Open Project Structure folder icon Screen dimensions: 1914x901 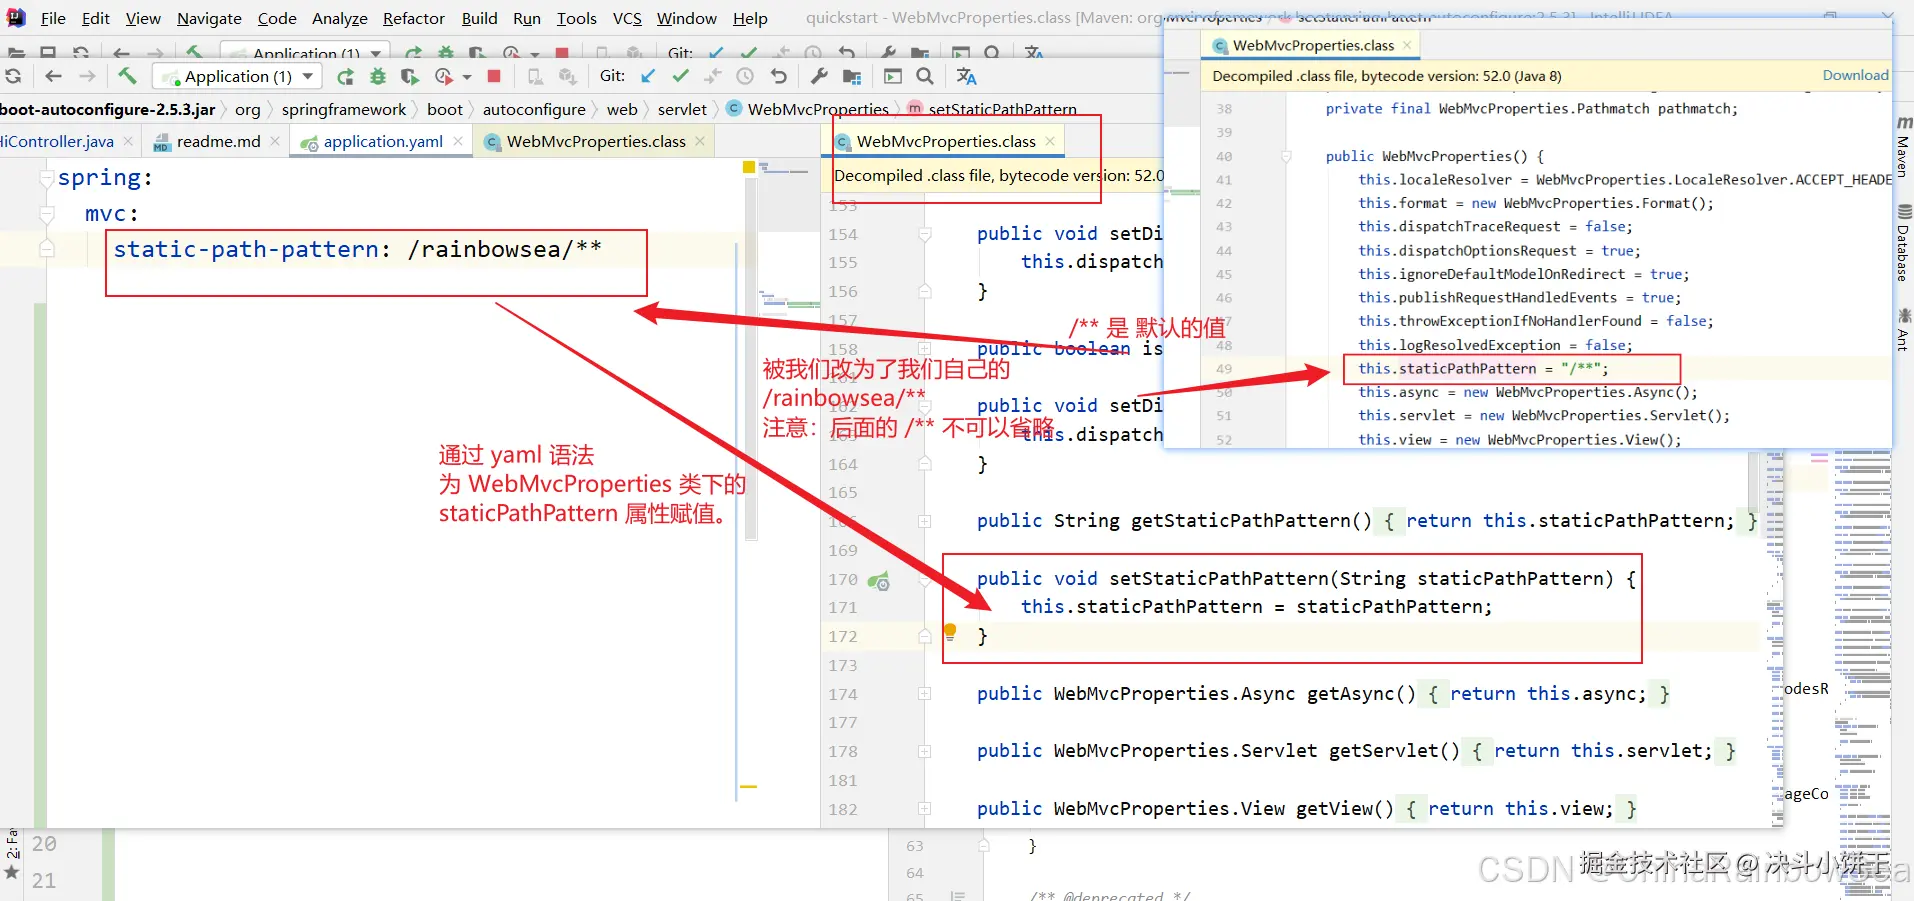852,76
